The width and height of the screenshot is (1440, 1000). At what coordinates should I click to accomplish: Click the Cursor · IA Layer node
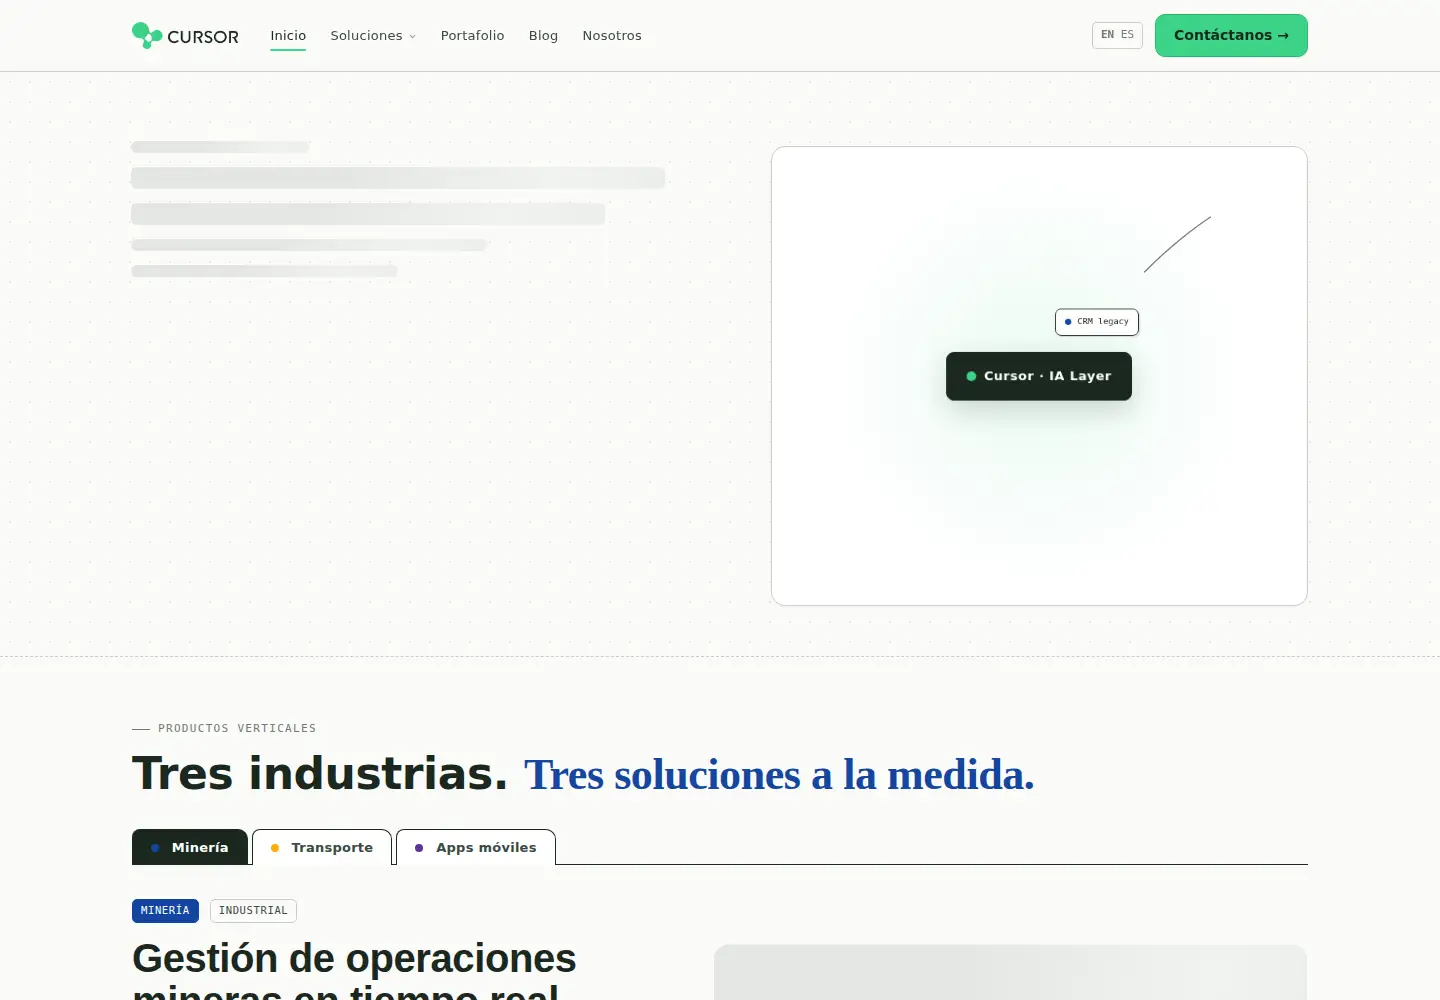coord(1039,376)
